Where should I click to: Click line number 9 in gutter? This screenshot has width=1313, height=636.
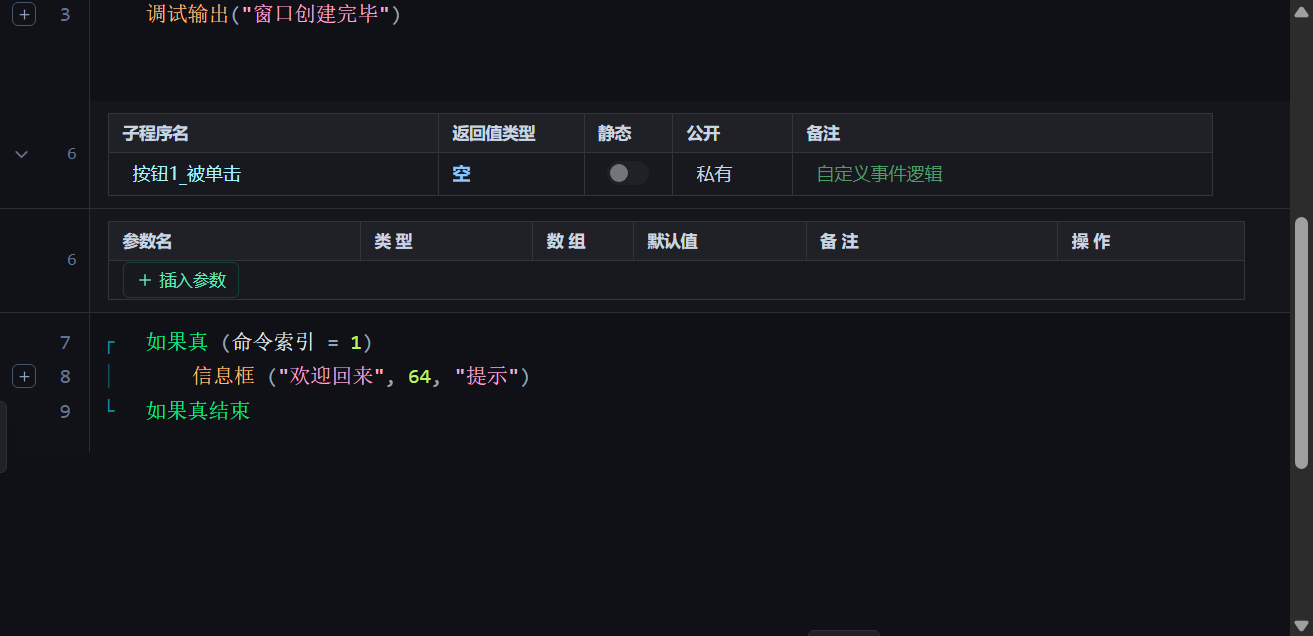(x=65, y=411)
